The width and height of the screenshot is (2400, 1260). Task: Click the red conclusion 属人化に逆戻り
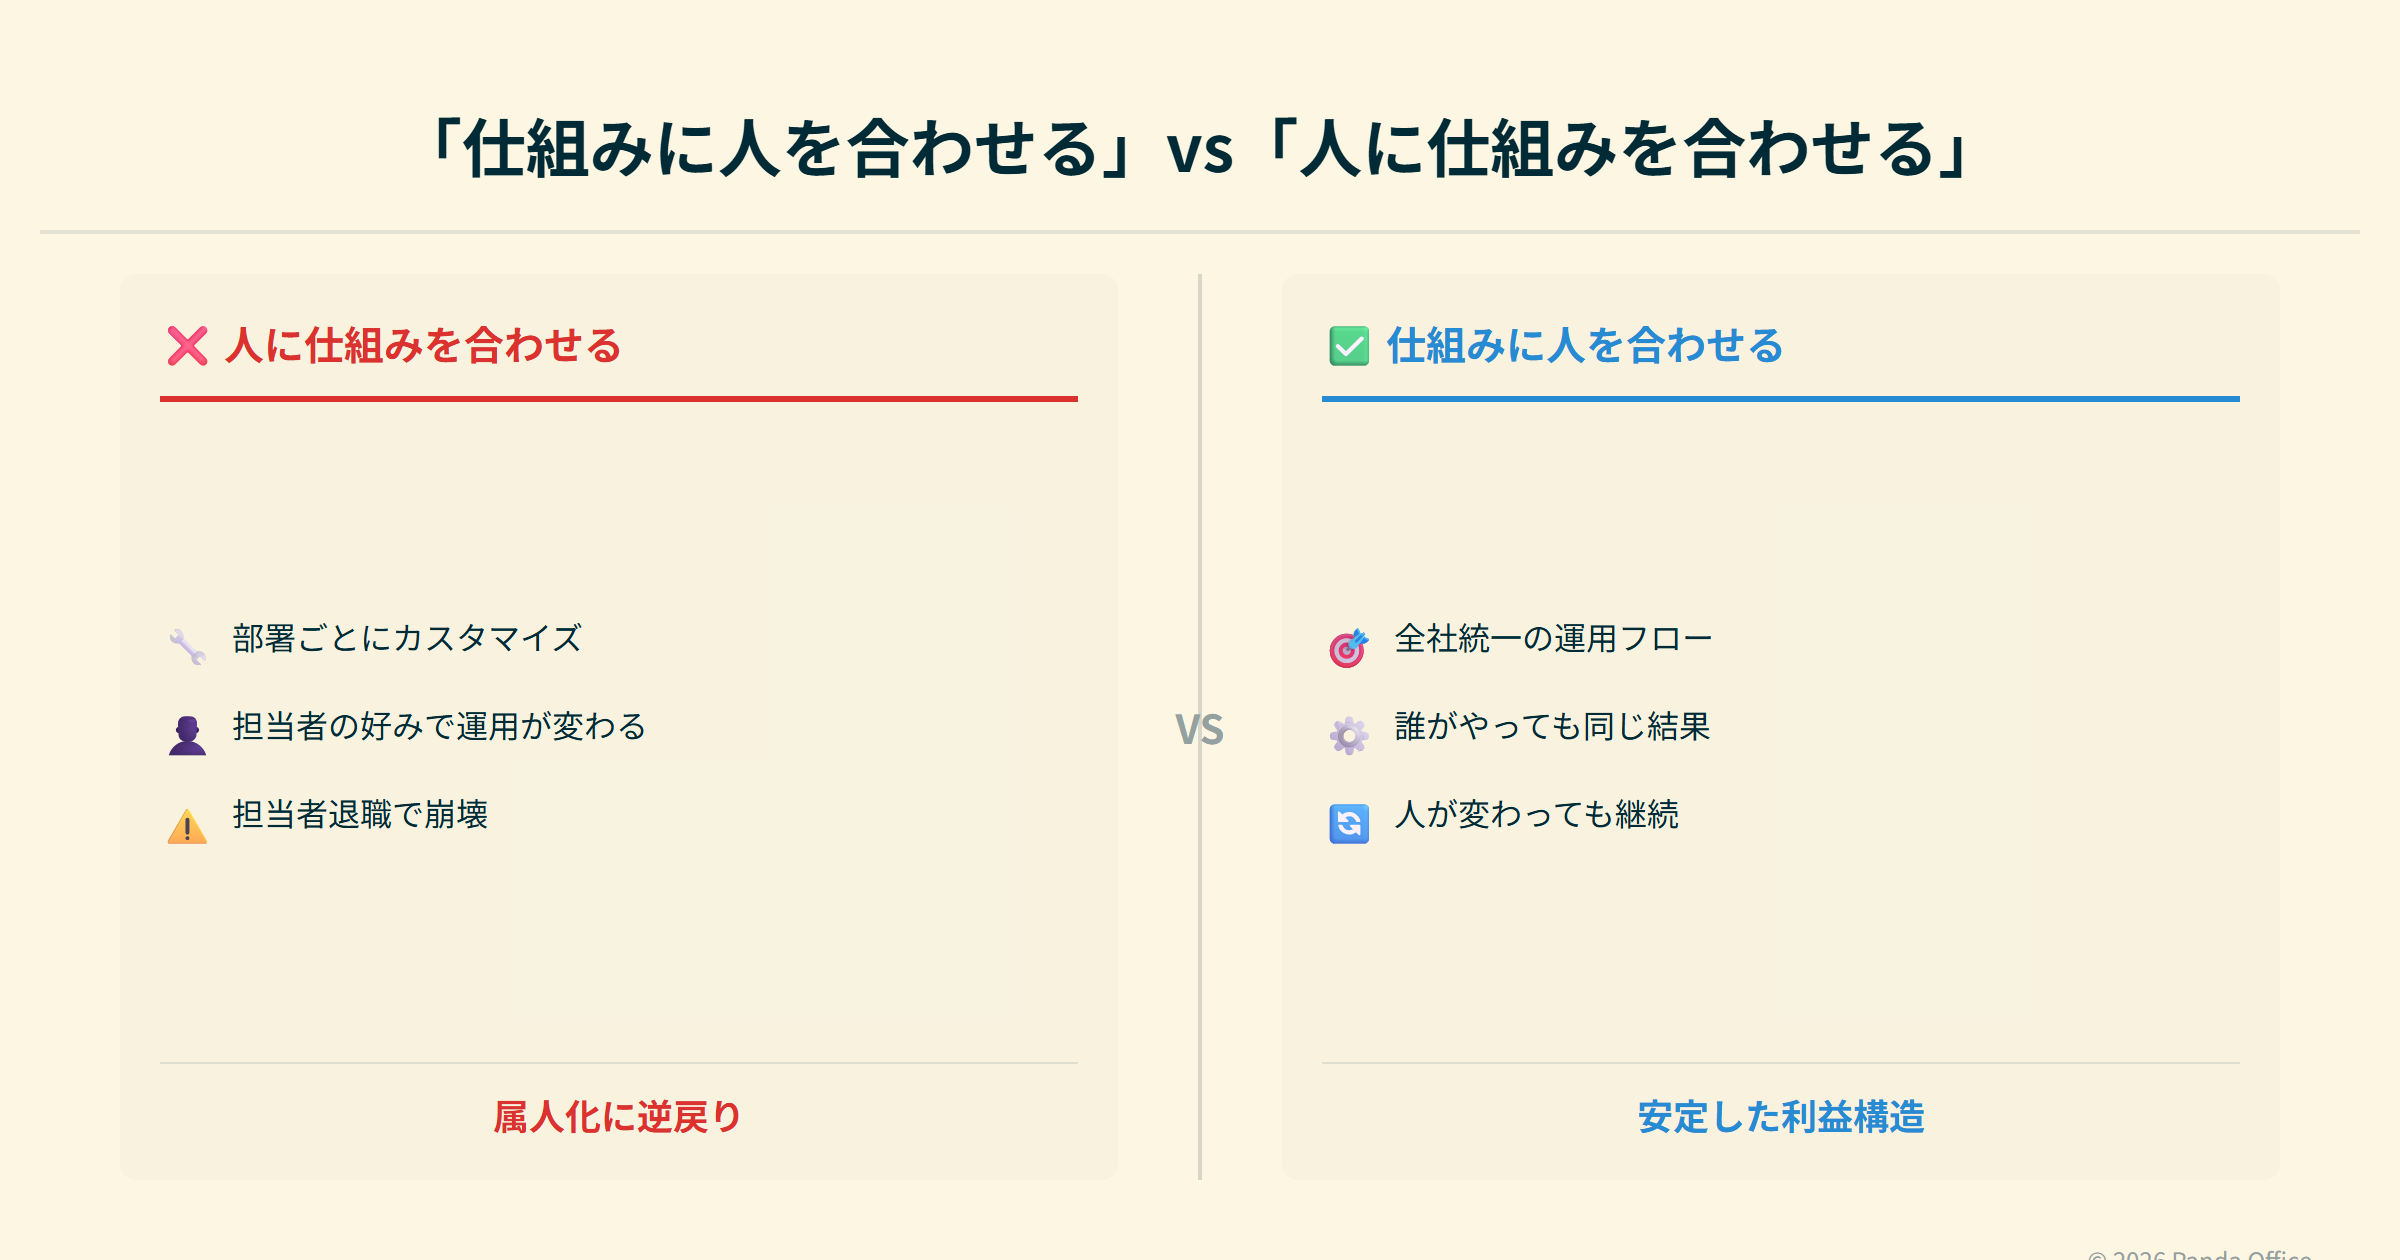coord(618,1117)
